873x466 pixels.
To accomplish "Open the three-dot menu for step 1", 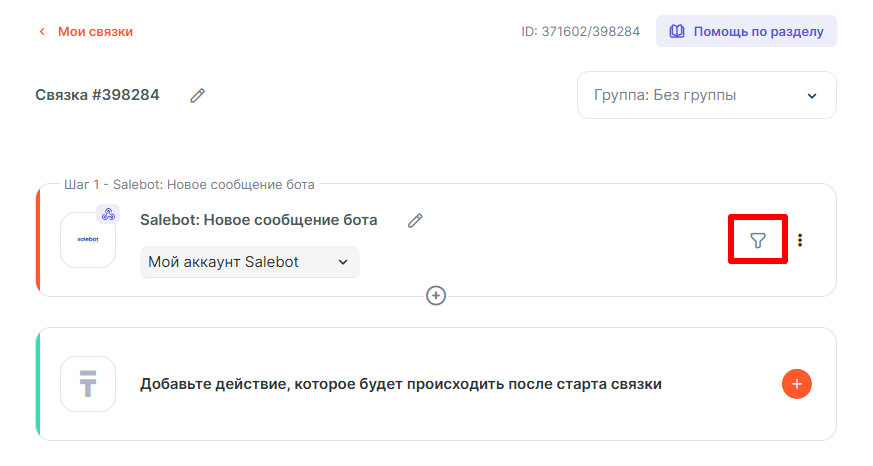I will pyautogui.click(x=800, y=240).
